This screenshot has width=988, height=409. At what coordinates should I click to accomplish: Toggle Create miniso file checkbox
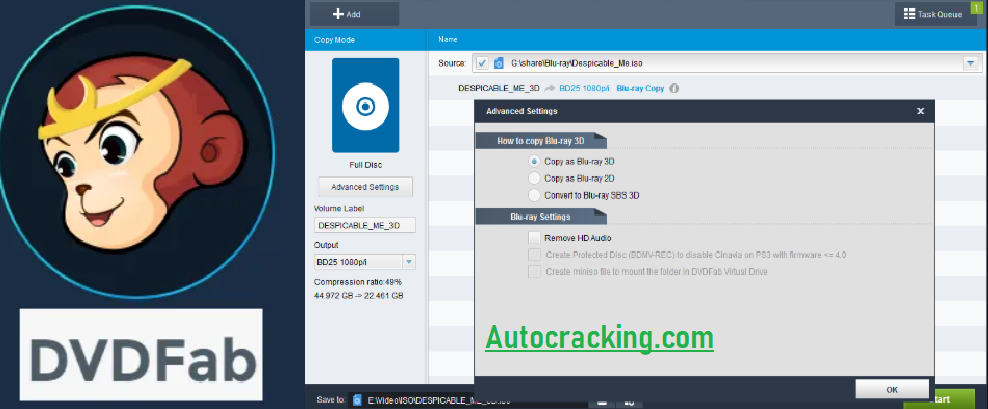pos(534,272)
